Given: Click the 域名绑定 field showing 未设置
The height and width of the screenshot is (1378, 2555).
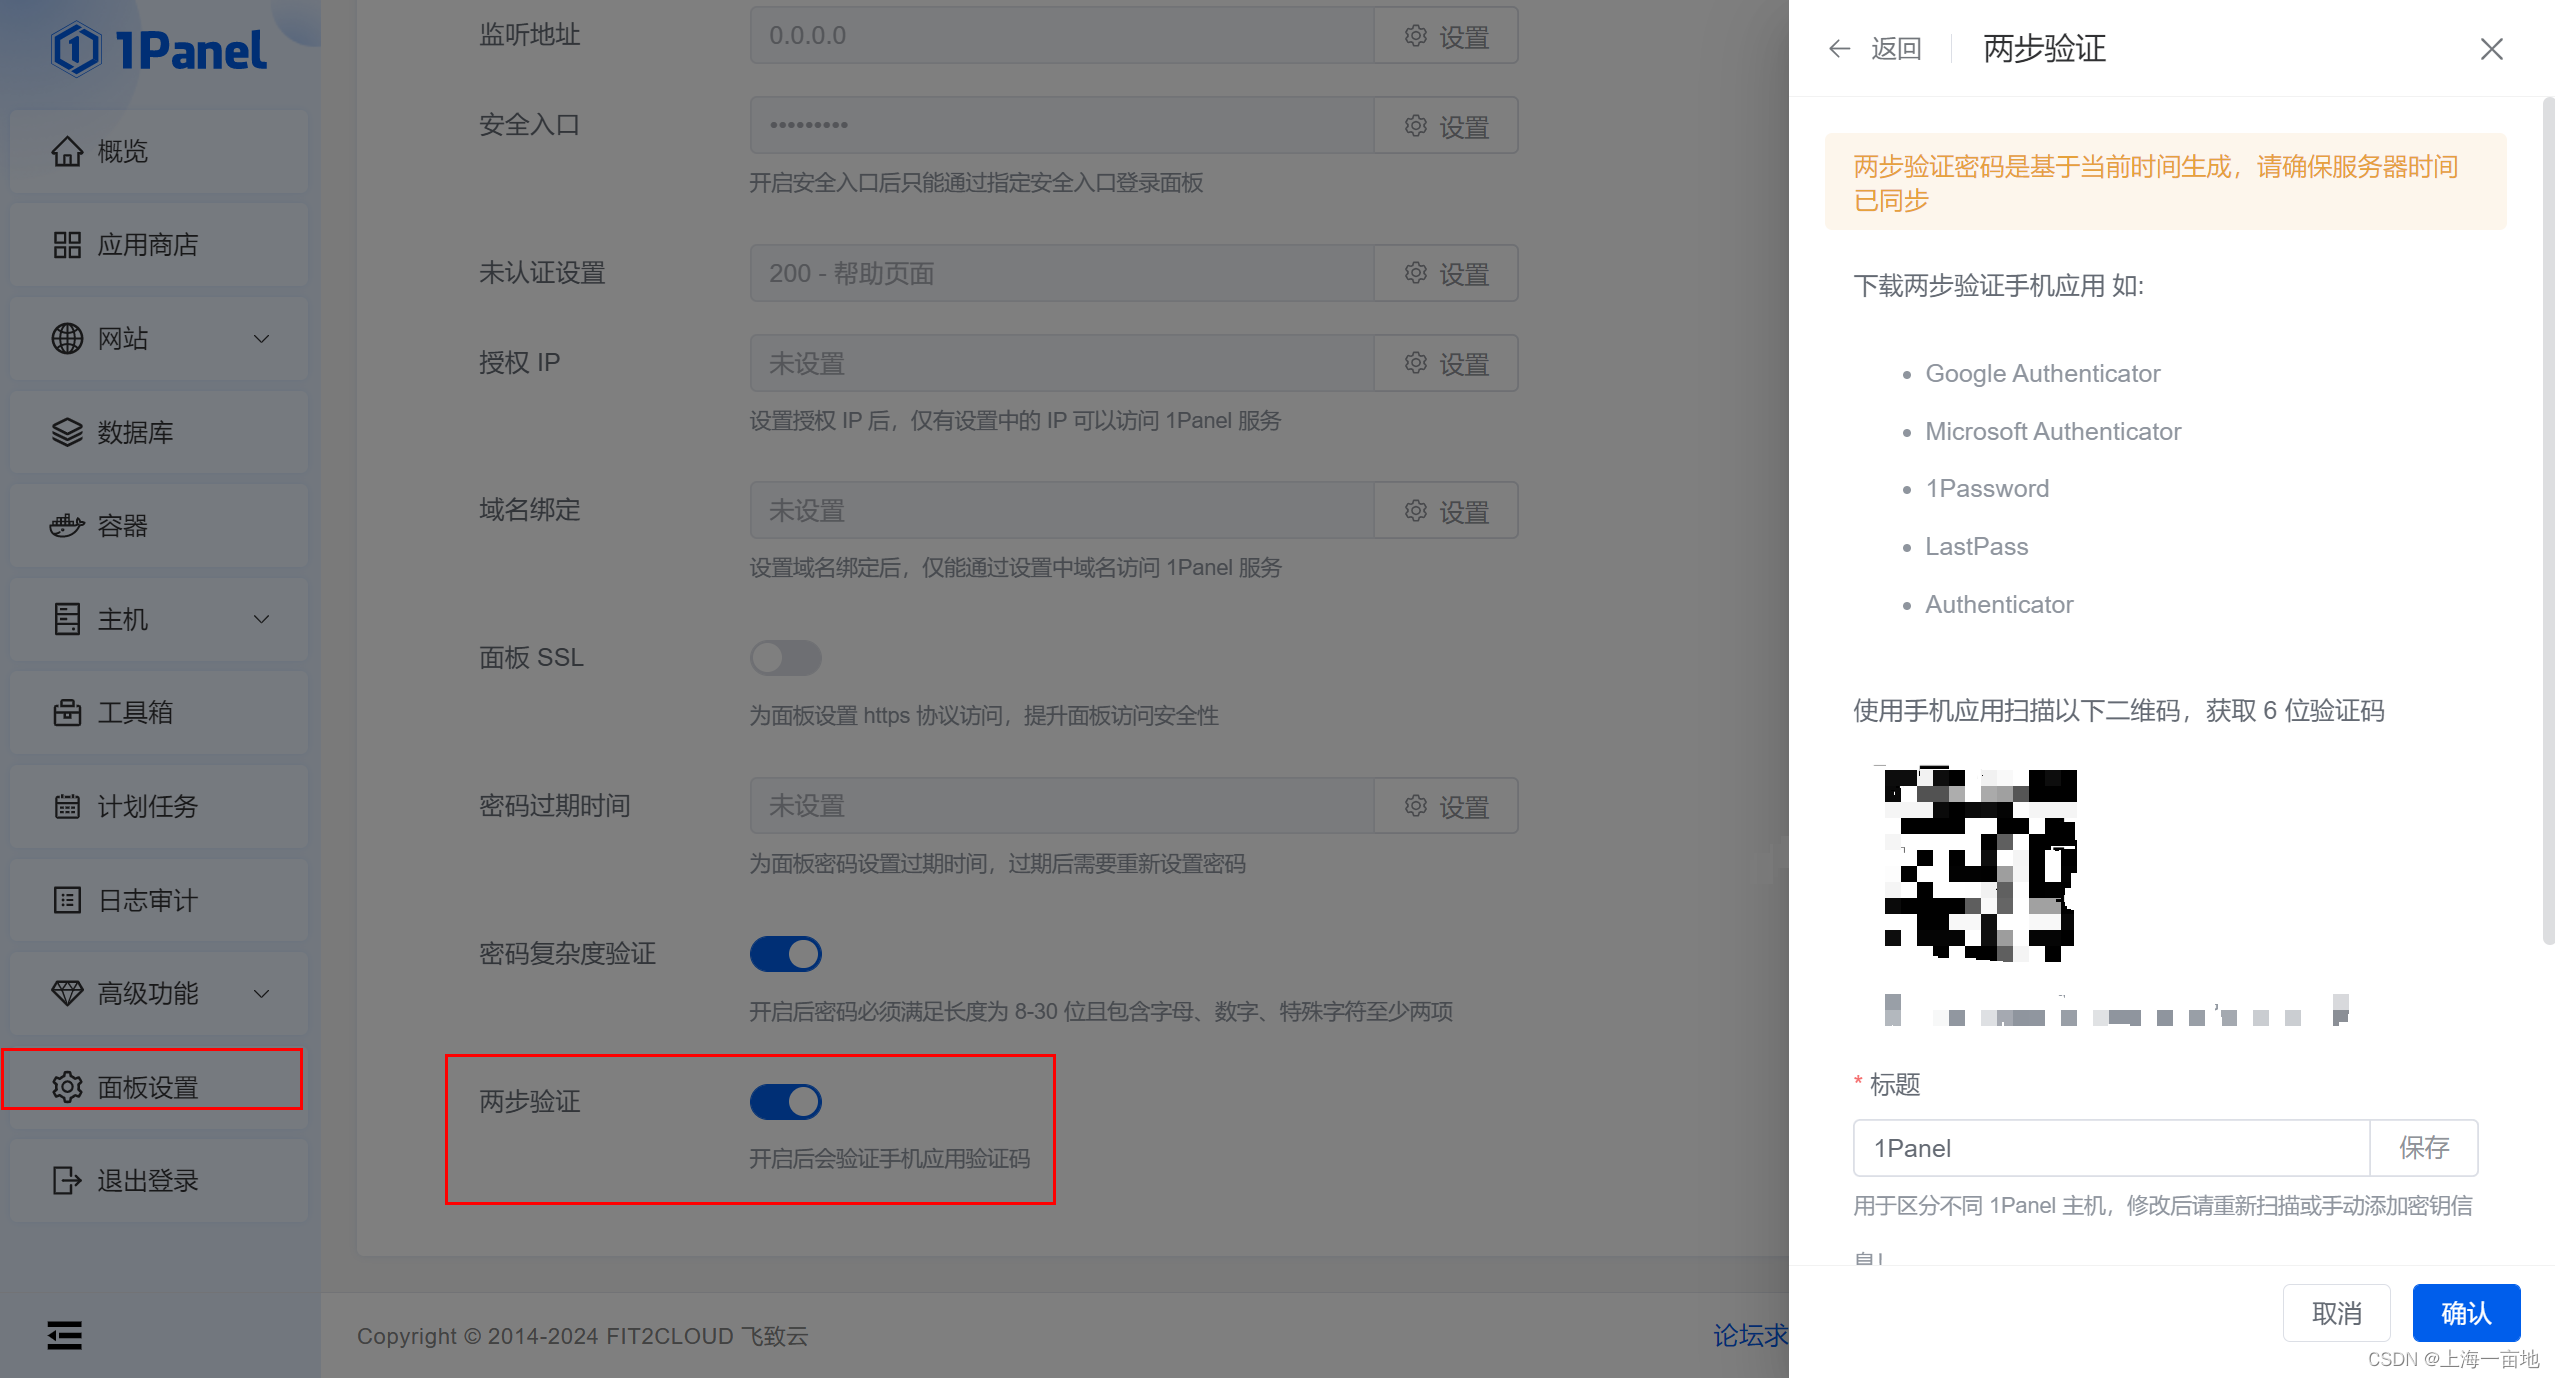Looking at the screenshot, I should (1062, 511).
